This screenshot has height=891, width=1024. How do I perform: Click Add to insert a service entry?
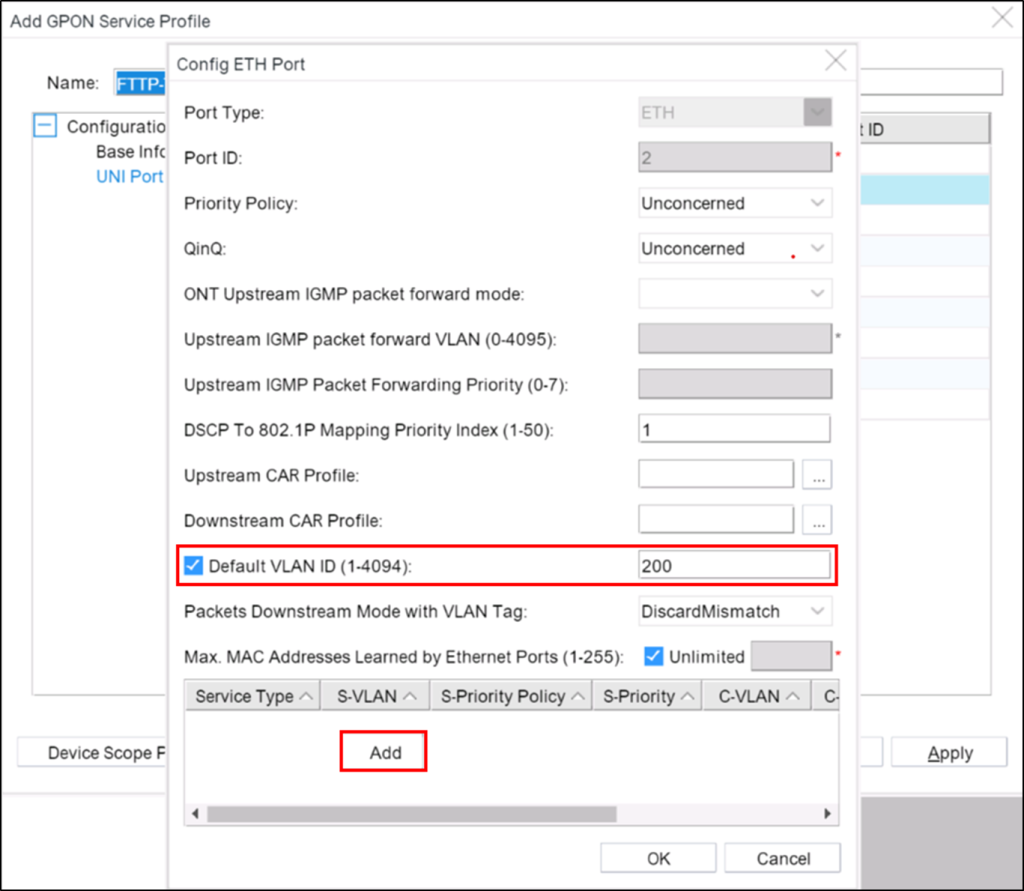pyautogui.click(x=383, y=750)
